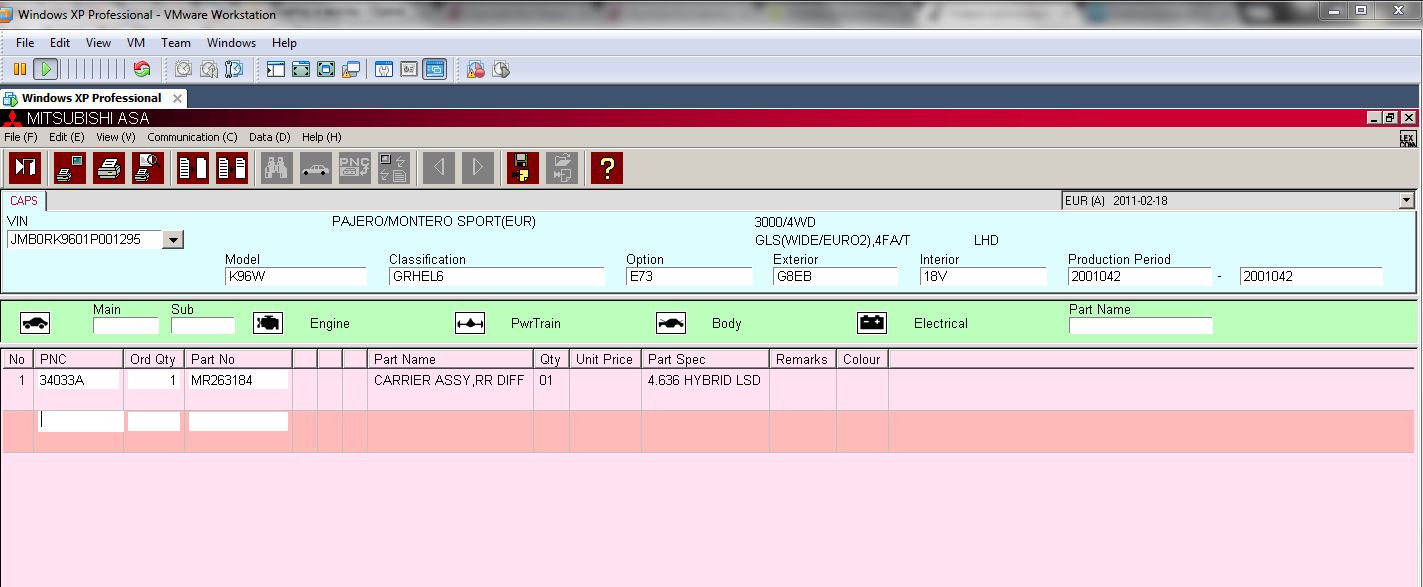Click the floppy disk save icon

pos(522,168)
